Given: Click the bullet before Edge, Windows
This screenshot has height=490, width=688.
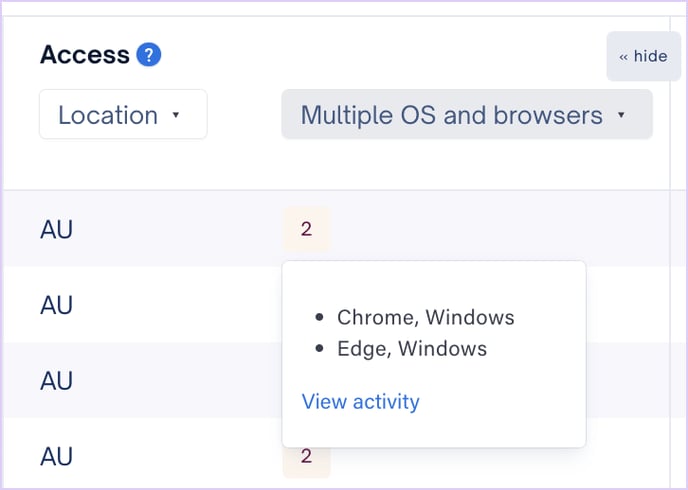Looking at the screenshot, I should (x=319, y=348).
